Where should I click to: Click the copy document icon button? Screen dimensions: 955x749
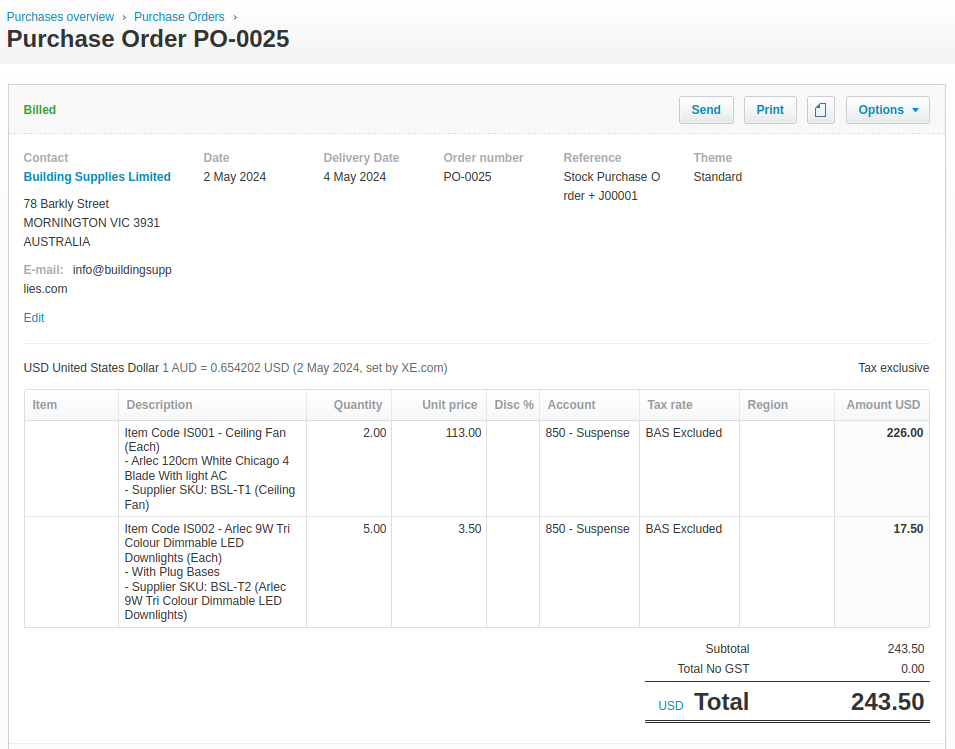point(820,110)
